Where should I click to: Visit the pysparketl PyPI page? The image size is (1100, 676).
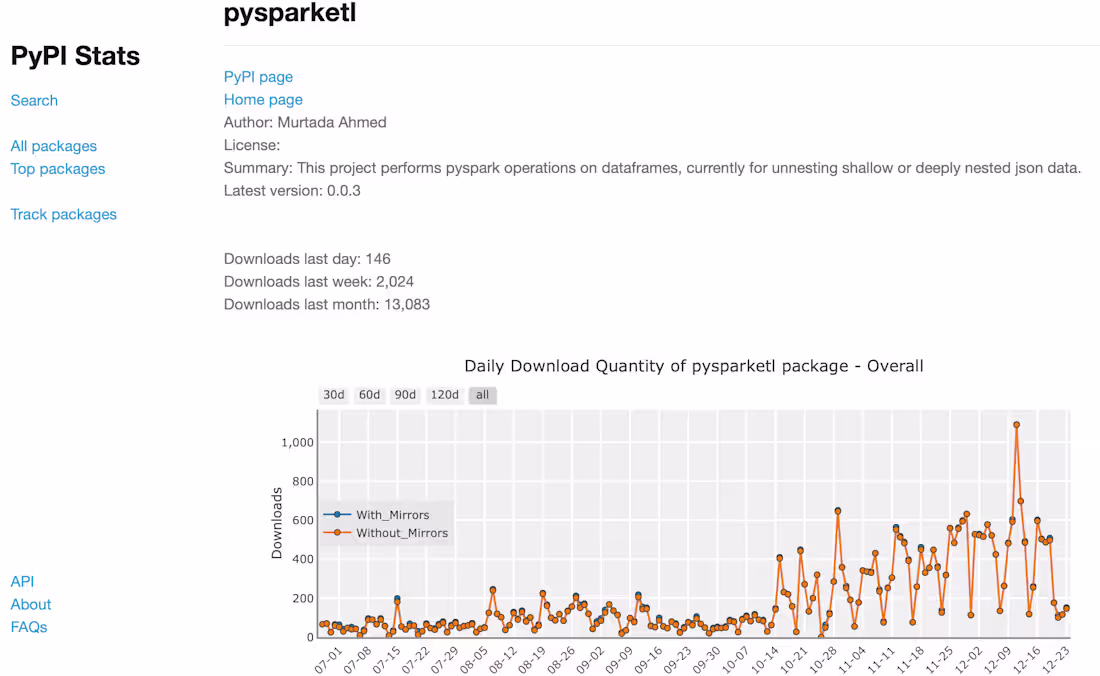(x=258, y=76)
